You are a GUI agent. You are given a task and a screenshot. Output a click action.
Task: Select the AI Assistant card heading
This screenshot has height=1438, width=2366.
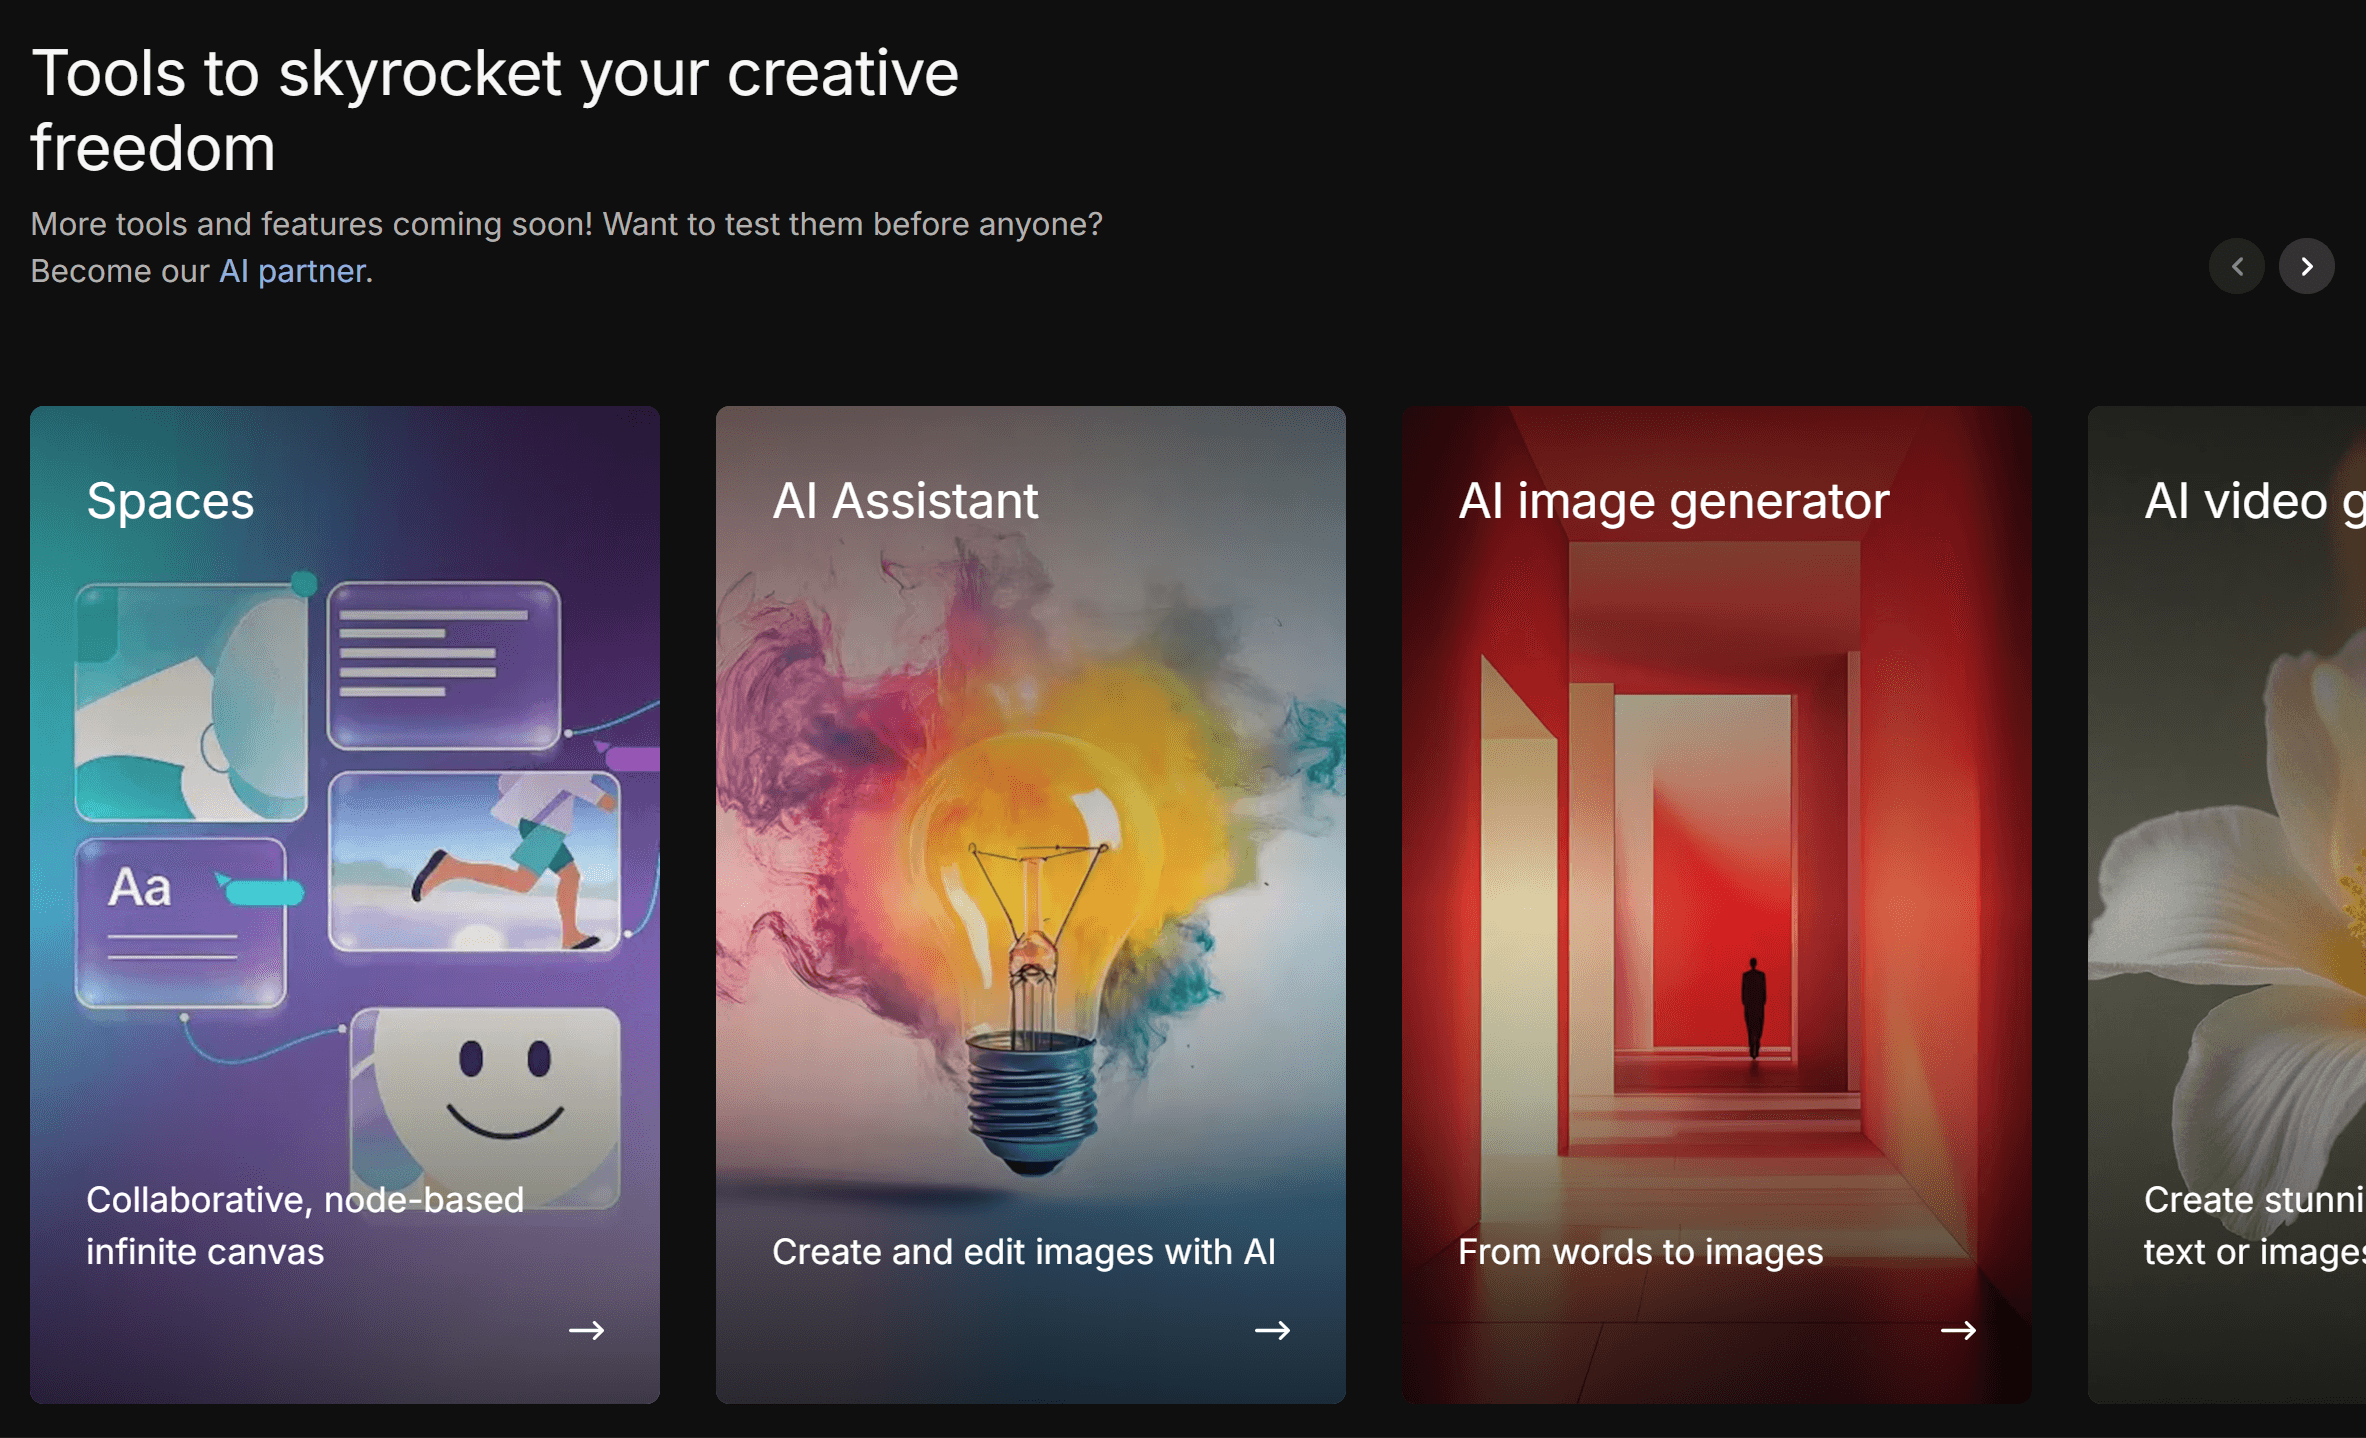905,500
